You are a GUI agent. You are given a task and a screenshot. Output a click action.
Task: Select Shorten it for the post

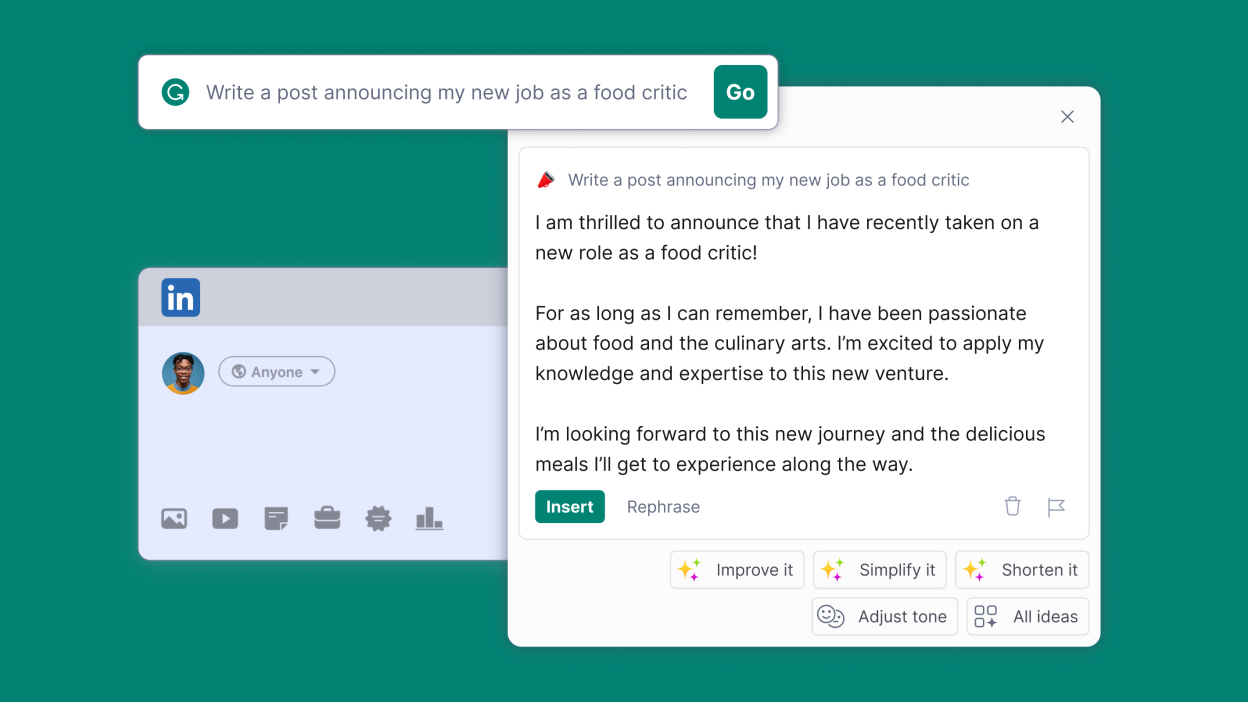pos(1022,569)
